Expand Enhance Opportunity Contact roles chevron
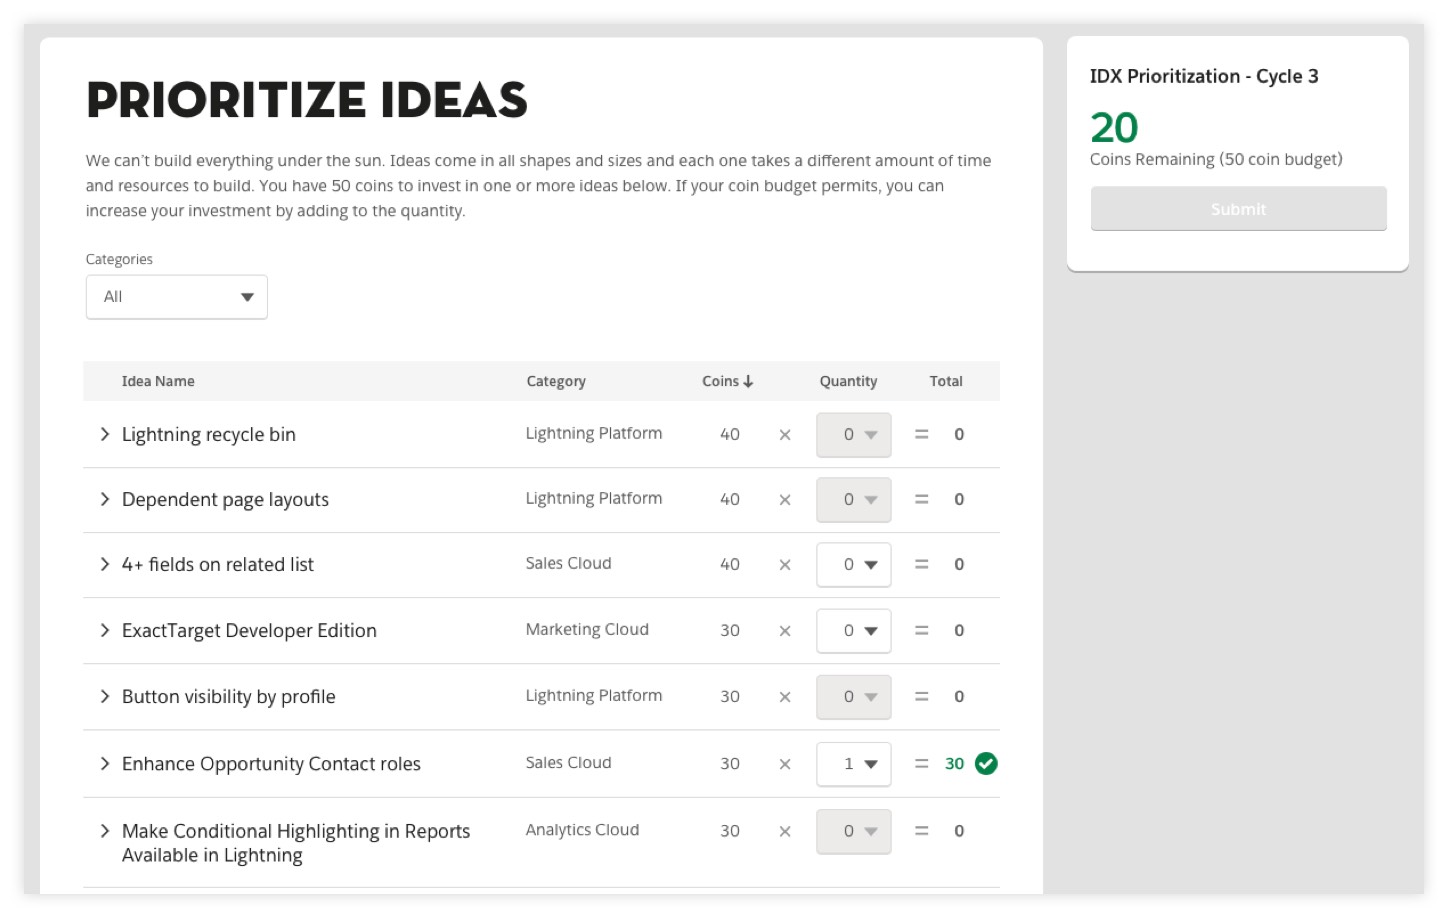The height and width of the screenshot is (920, 1450). tap(105, 763)
